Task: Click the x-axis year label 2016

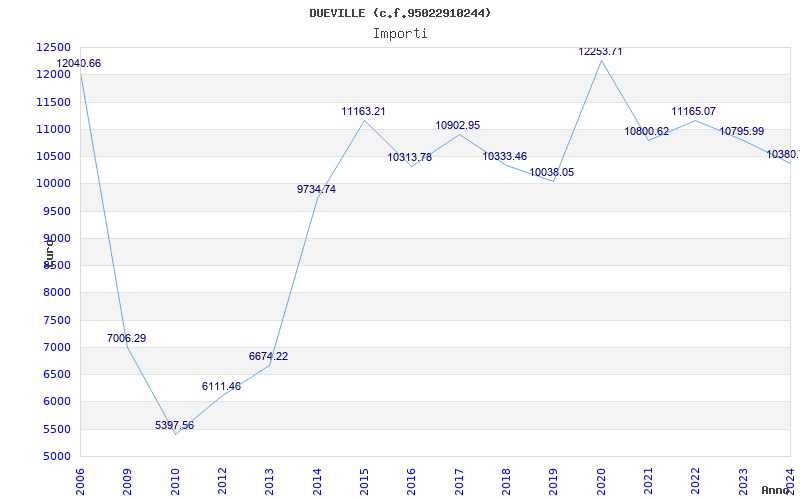Action: pos(412,482)
